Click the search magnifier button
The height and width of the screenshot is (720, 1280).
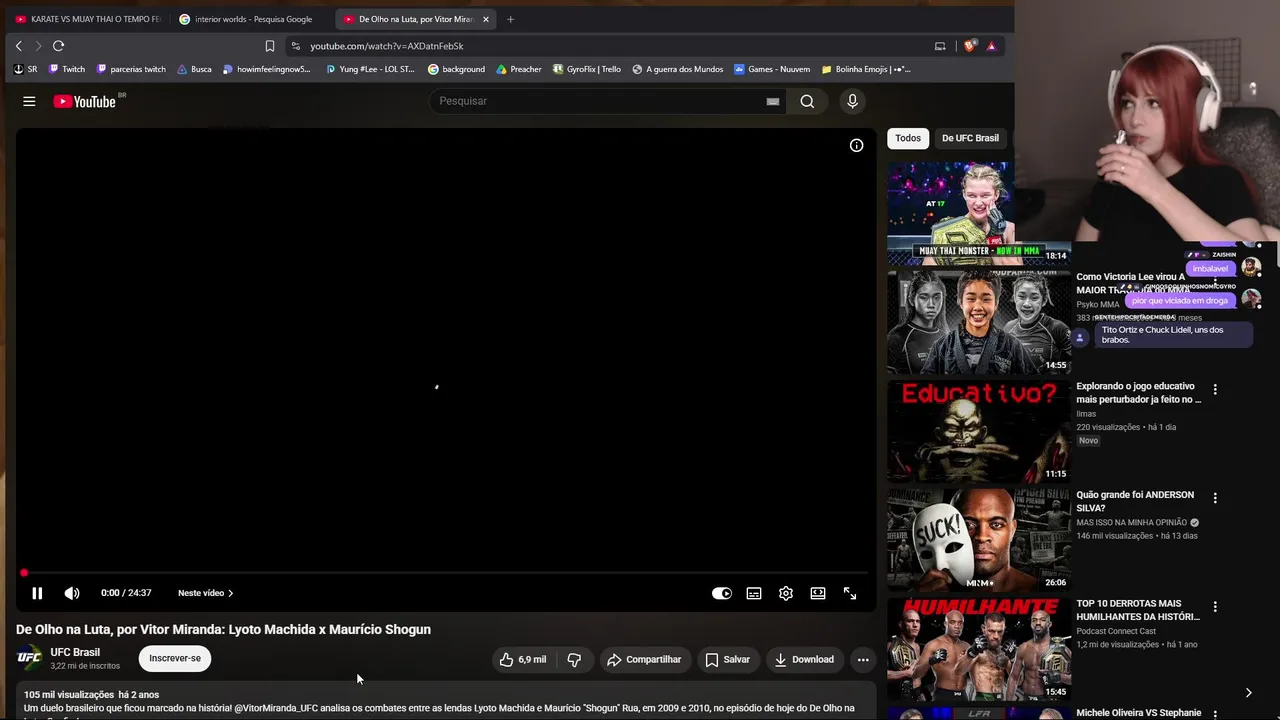[x=807, y=101]
